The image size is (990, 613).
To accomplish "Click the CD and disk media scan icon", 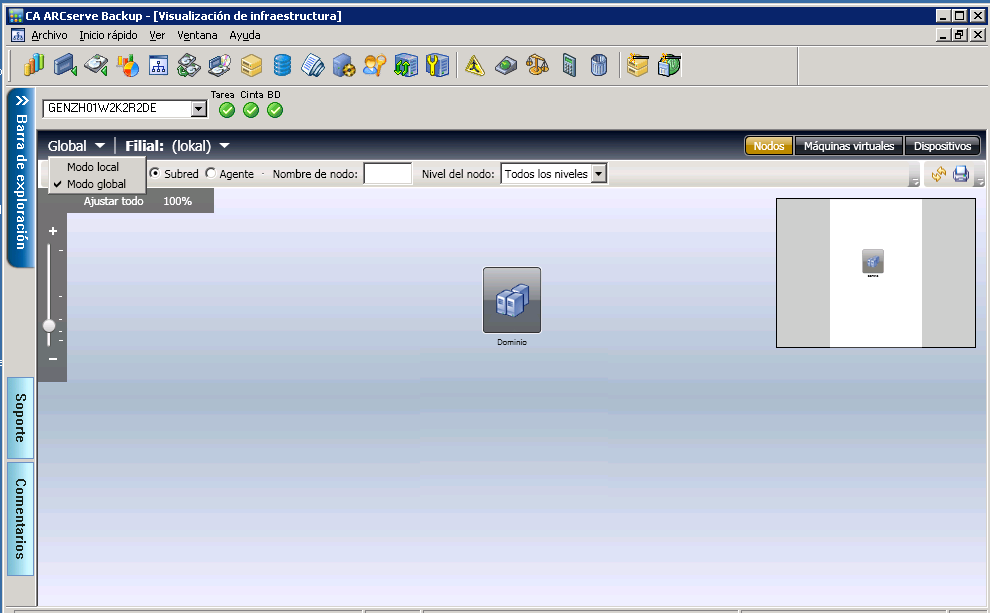I will 220,65.
